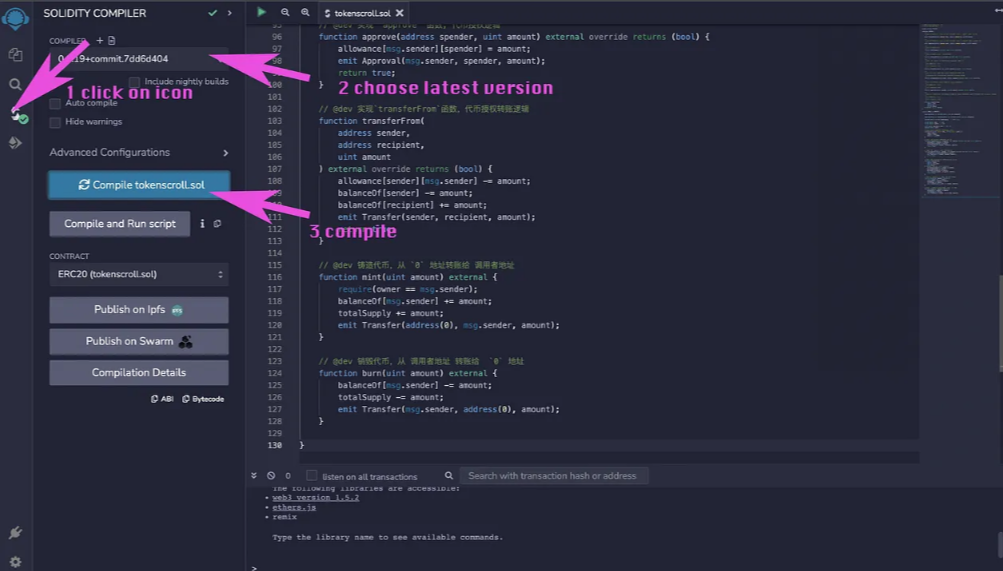
Task: Select the tokenscroll.sol editor tab
Action: pos(362,13)
